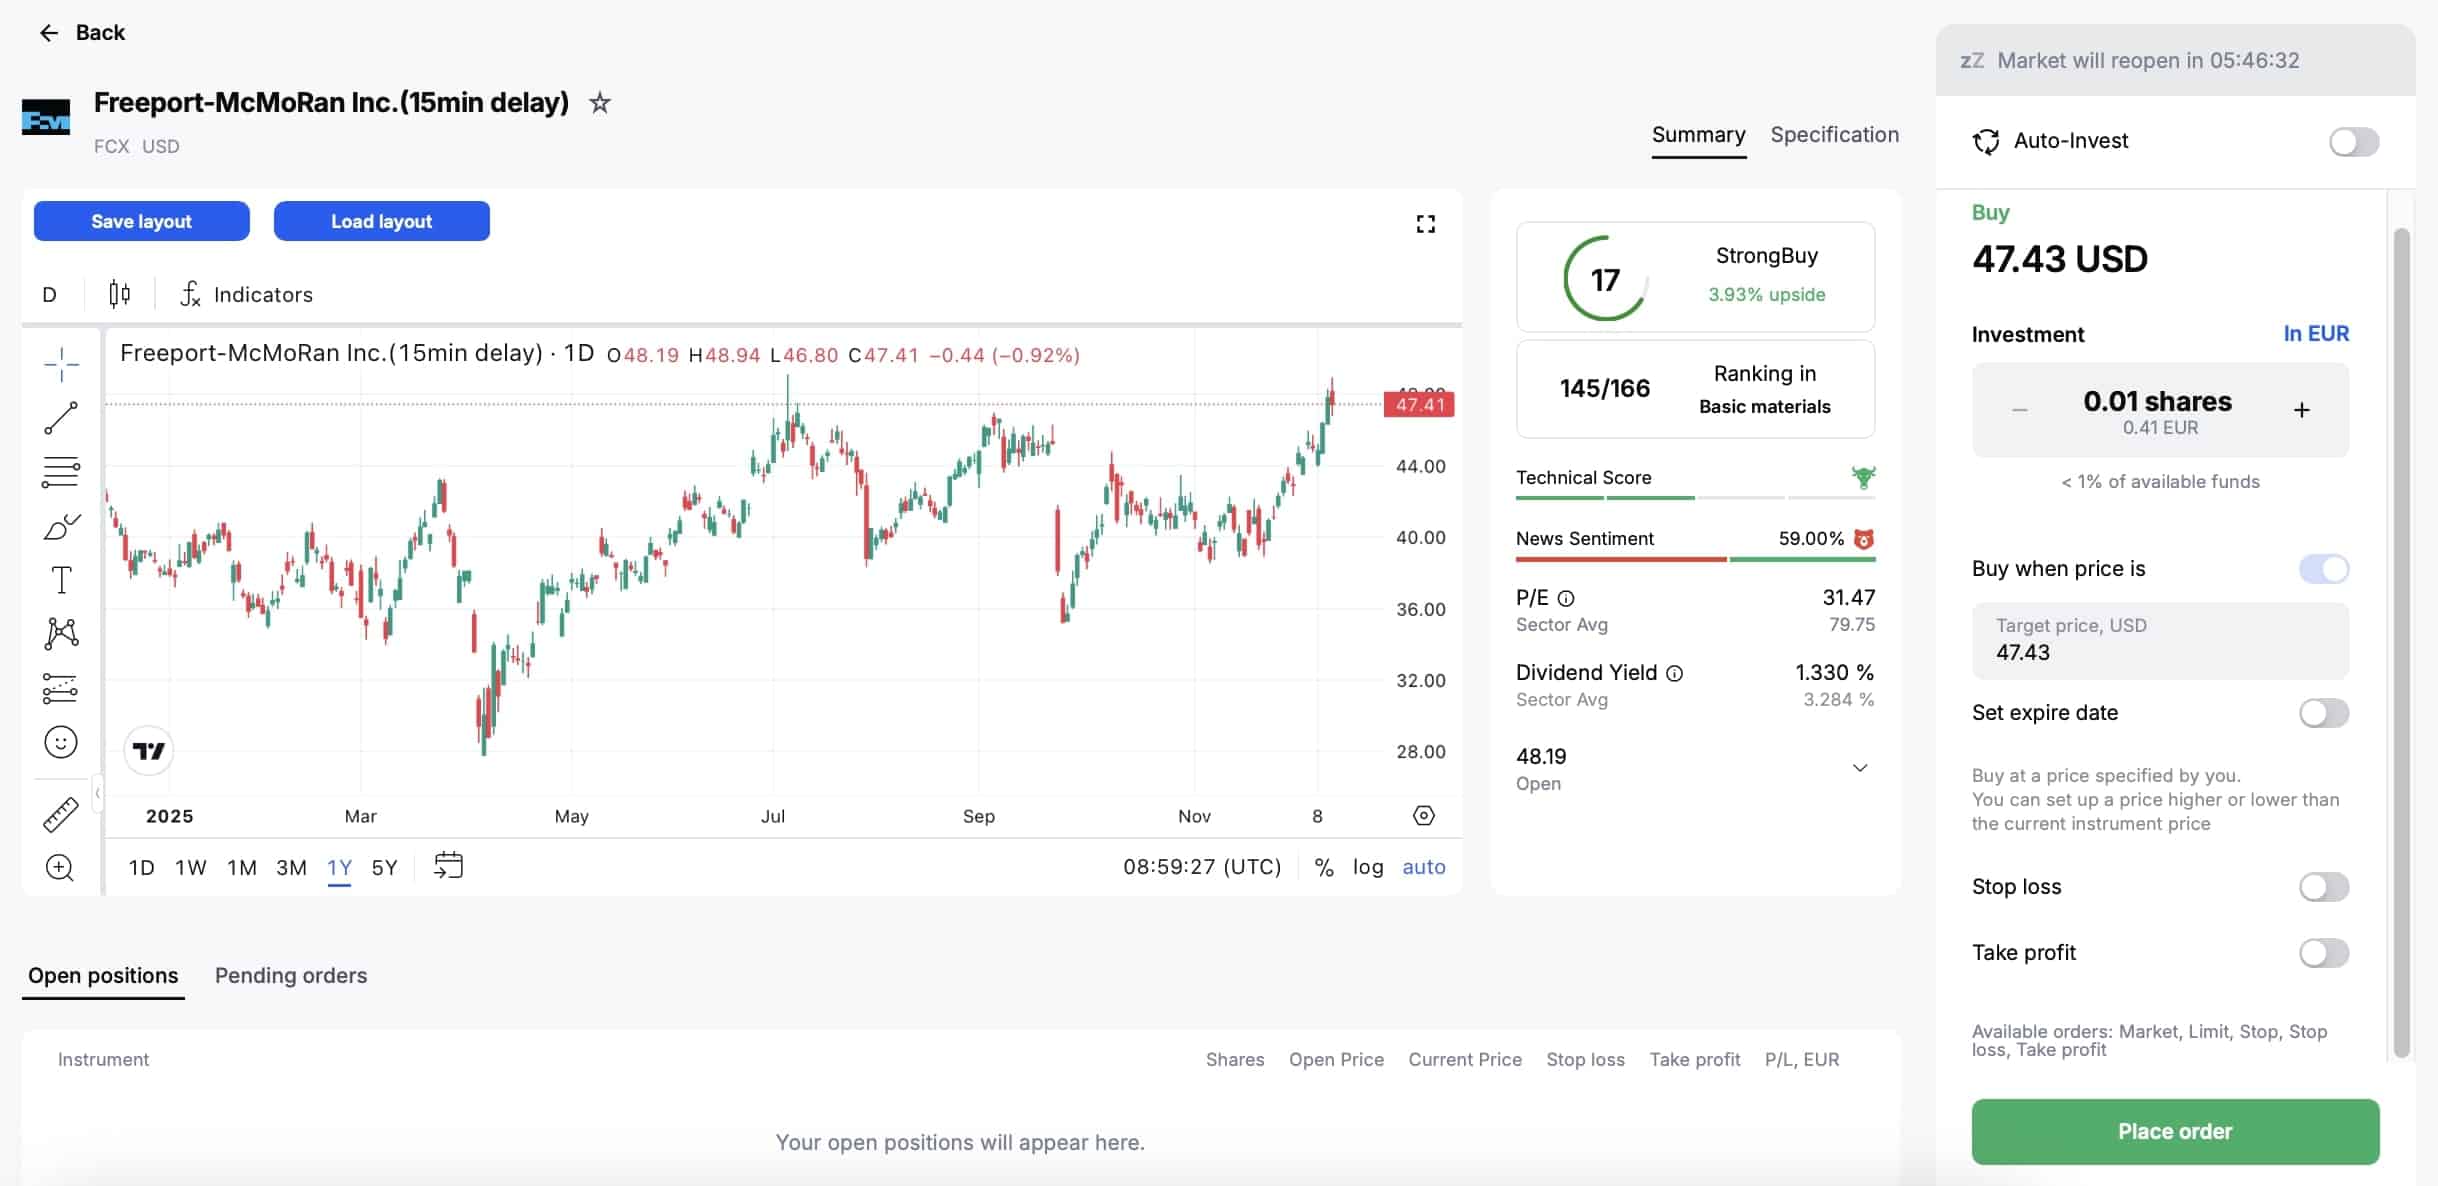The image size is (2438, 1186).
Task: Turn on the Stop loss toggle
Action: click(2323, 887)
